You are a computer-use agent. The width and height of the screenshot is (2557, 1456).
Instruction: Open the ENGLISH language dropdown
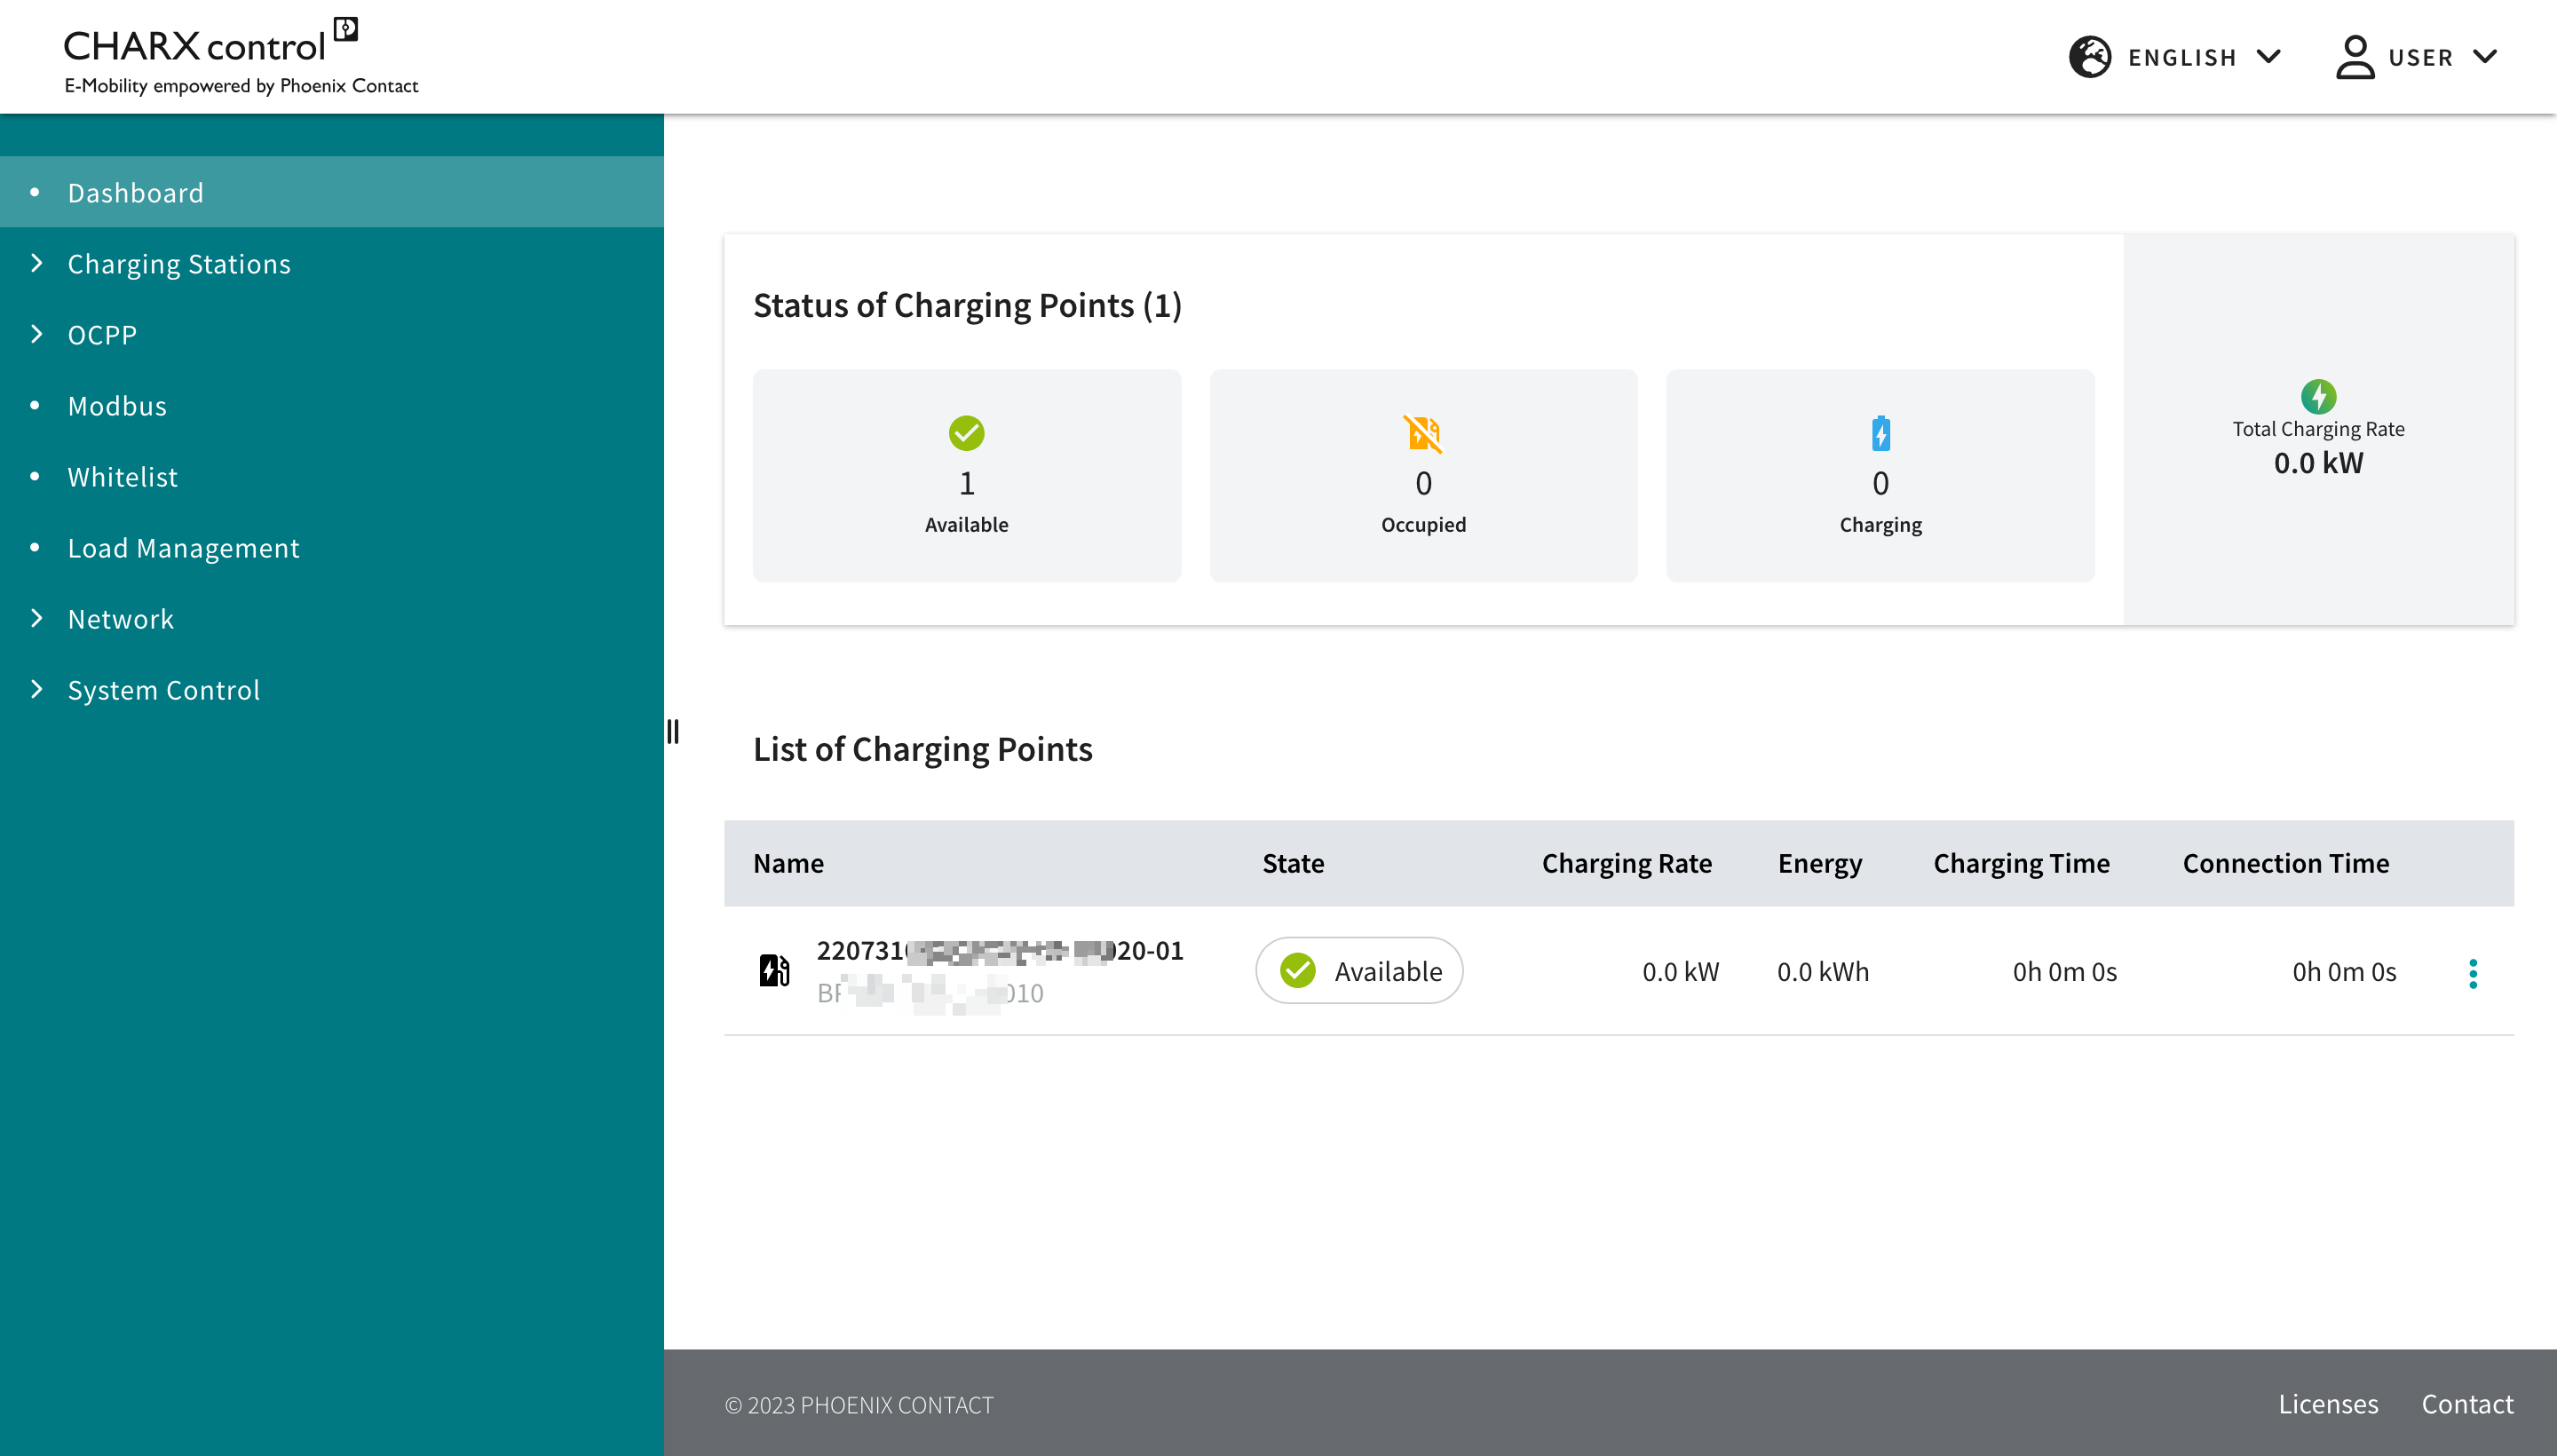pyautogui.click(x=2202, y=57)
